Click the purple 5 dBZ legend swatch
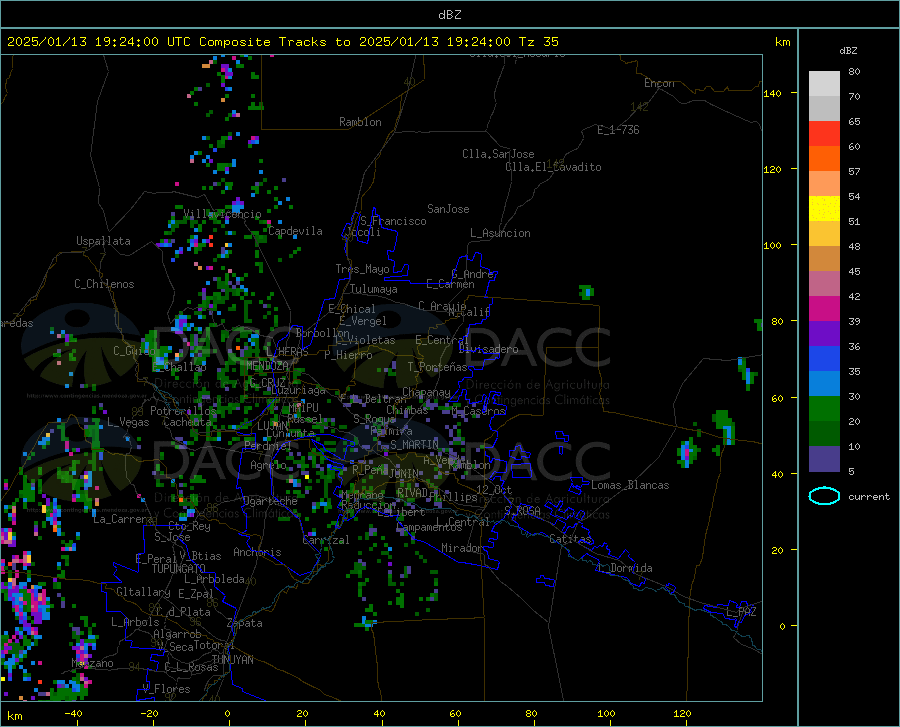The width and height of the screenshot is (900, 727). click(x=824, y=458)
